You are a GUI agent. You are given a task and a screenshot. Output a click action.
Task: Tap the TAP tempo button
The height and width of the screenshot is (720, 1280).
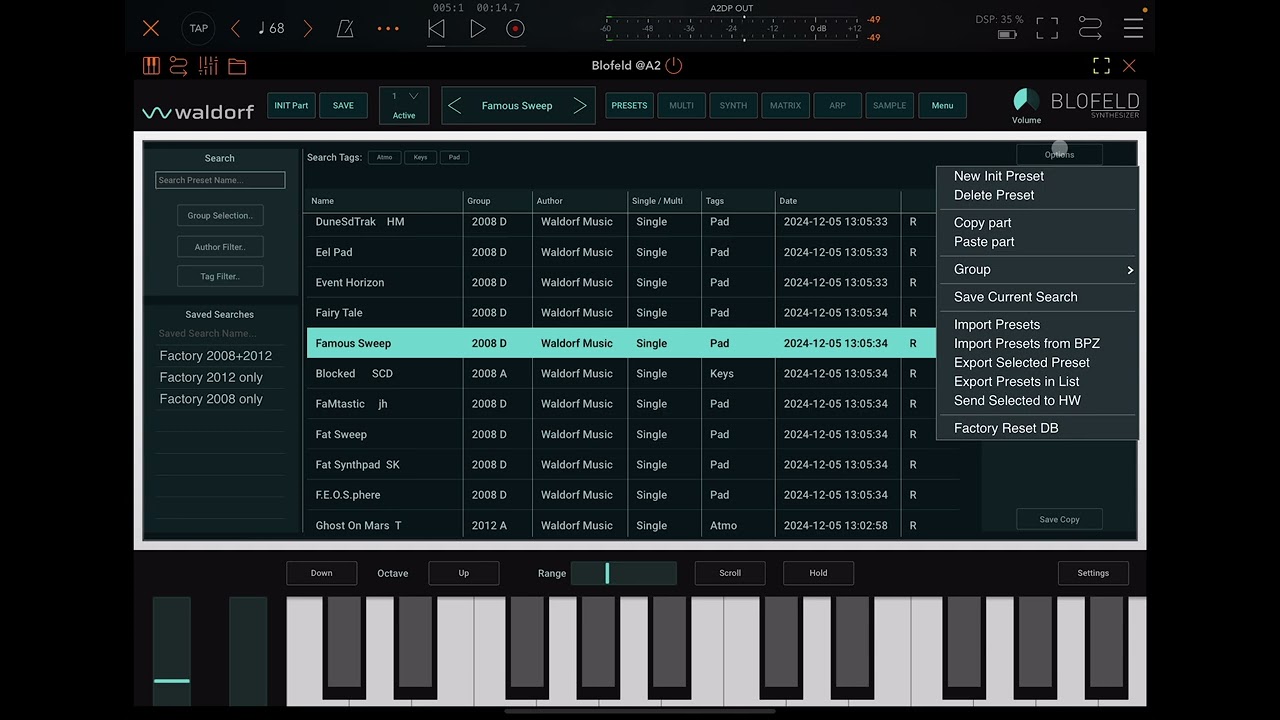pos(199,28)
